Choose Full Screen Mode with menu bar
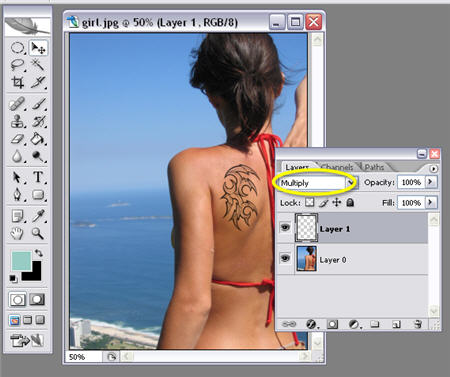Viewport: 450px width, 377px height. pos(27,320)
